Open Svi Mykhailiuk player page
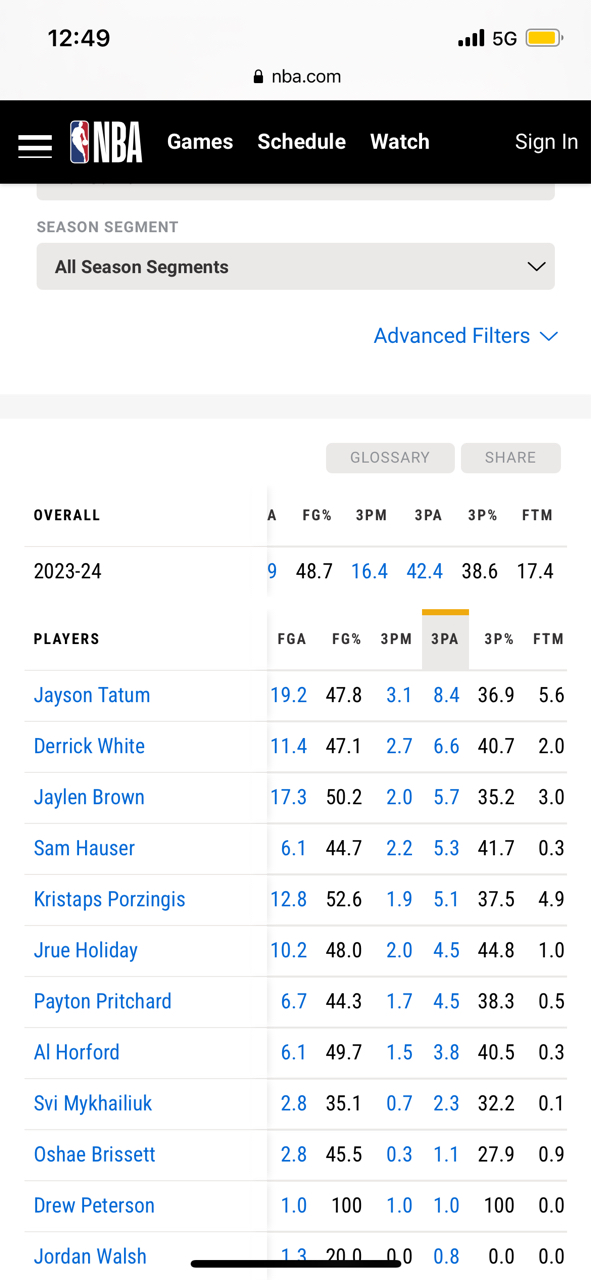Viewport: 591px width, 1280px height. pyautogui.click(x=93, y=1103)
